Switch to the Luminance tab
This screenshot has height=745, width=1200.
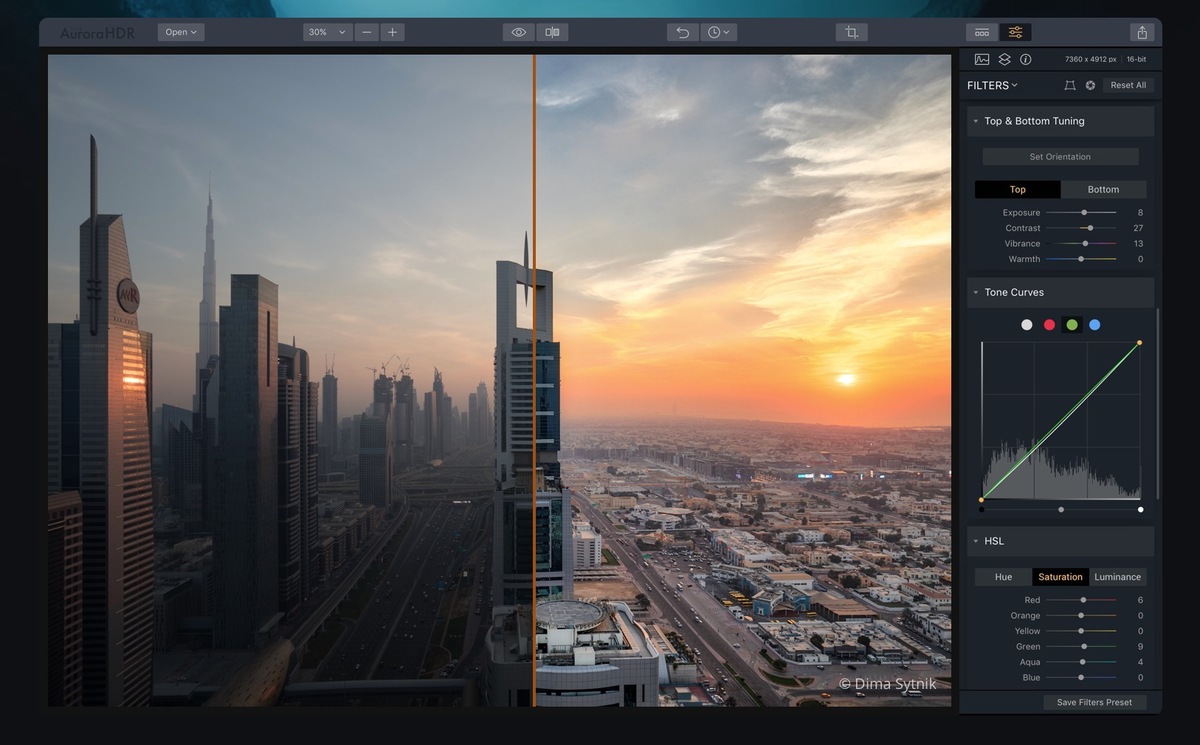pyautogui.click(x=1117, y=577)
